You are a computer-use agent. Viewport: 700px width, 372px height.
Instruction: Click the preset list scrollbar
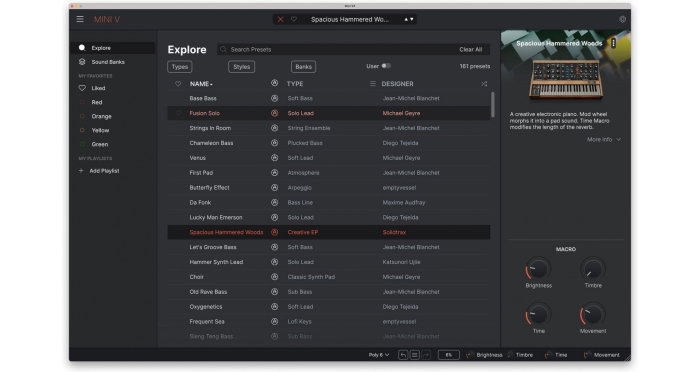click(493, 105)
